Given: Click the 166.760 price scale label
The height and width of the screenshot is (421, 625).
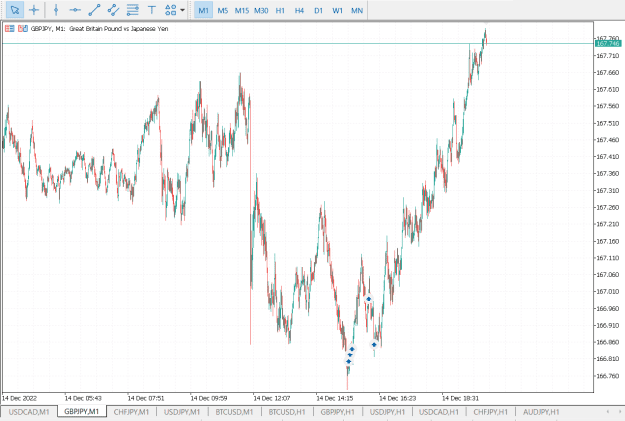Looking at the screenshot, I should [607, 376].
